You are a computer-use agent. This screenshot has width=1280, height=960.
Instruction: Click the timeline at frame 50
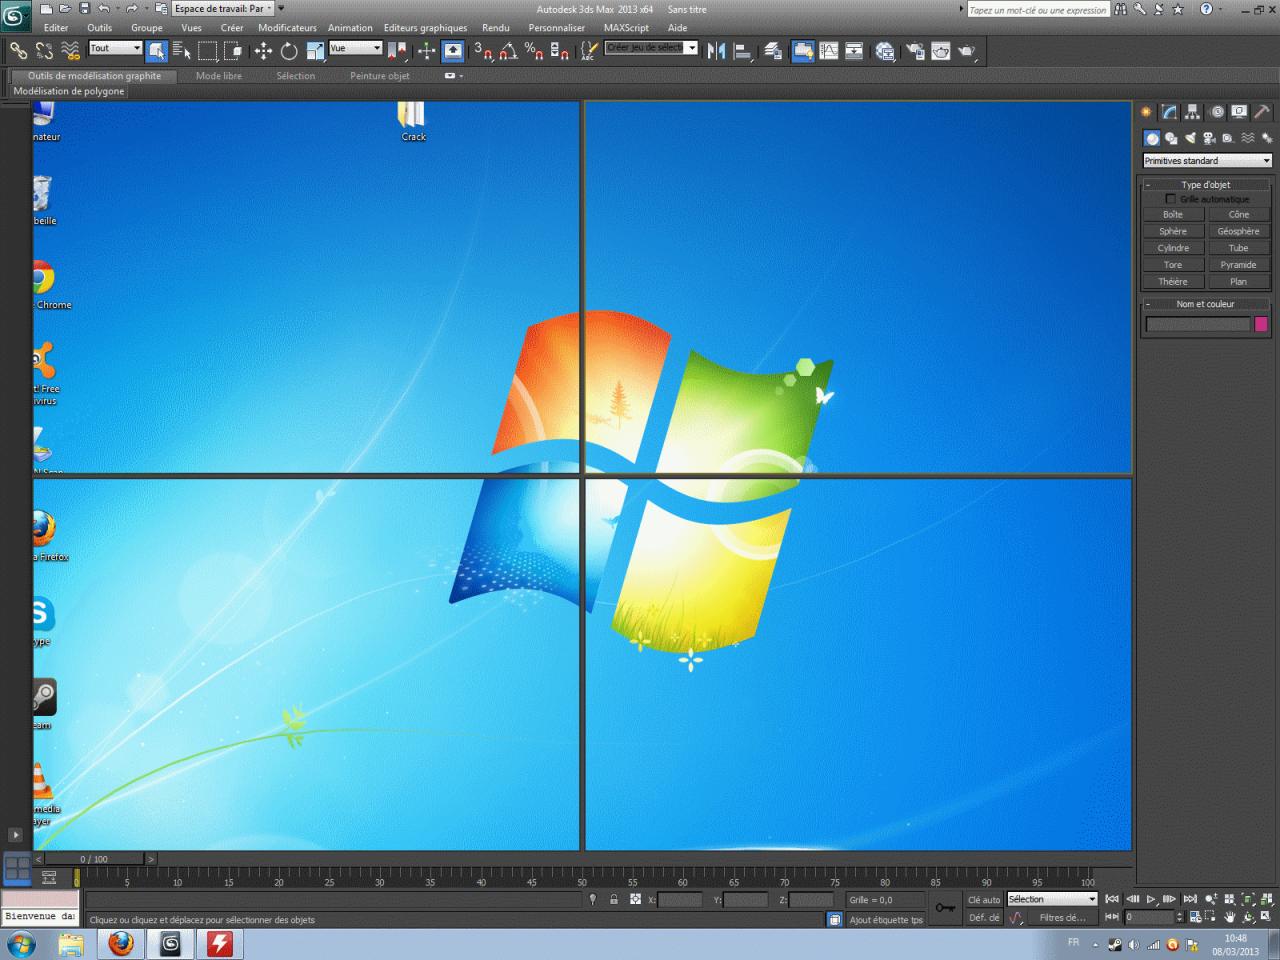coord(582,880)
